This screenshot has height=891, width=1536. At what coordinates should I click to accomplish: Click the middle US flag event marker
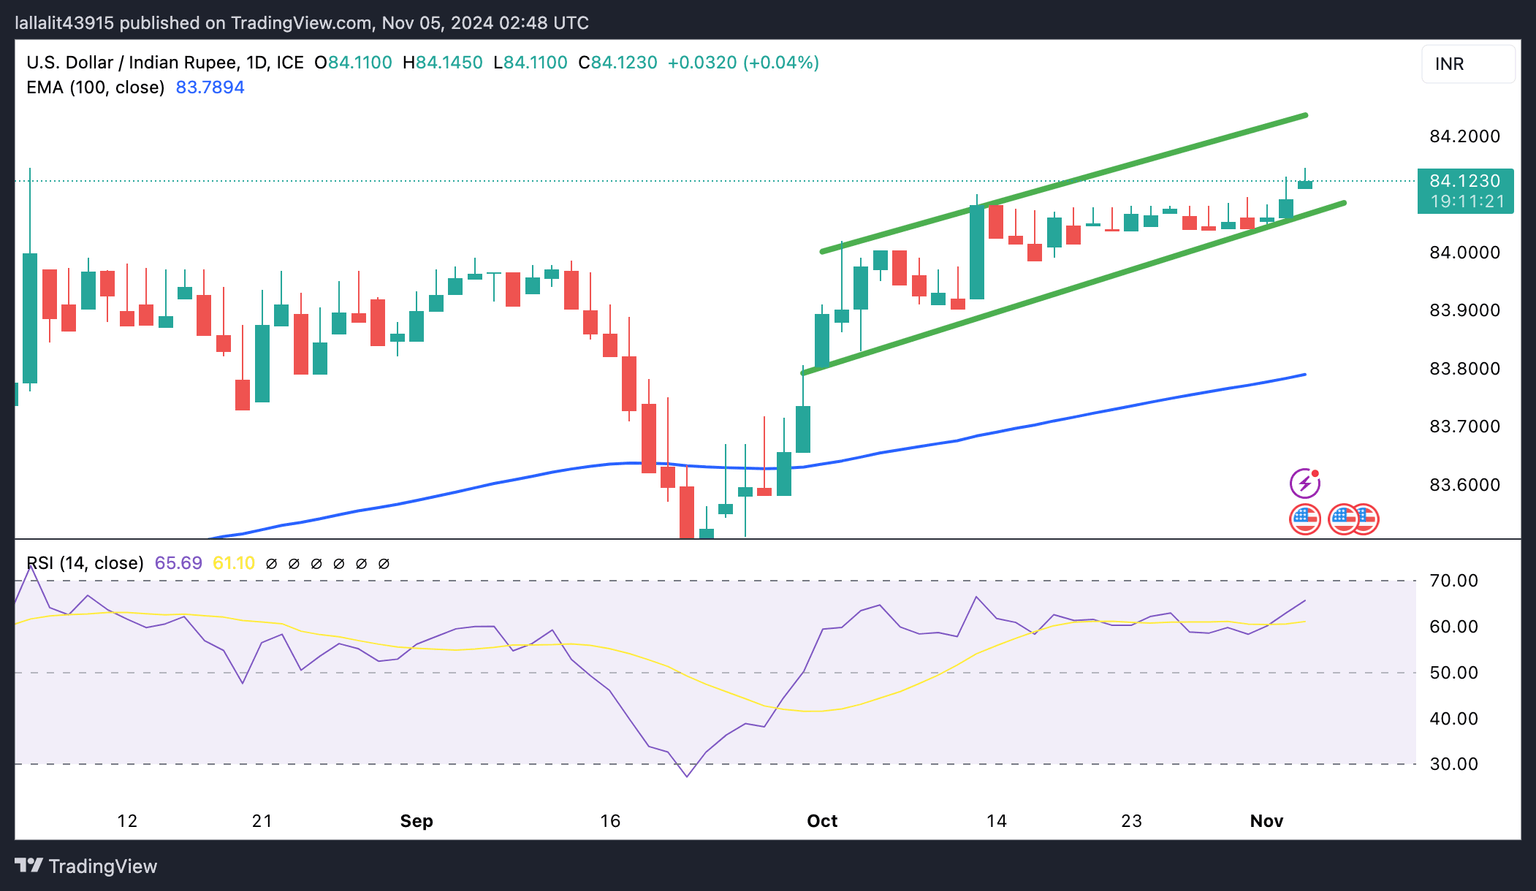click(1342, 519)
